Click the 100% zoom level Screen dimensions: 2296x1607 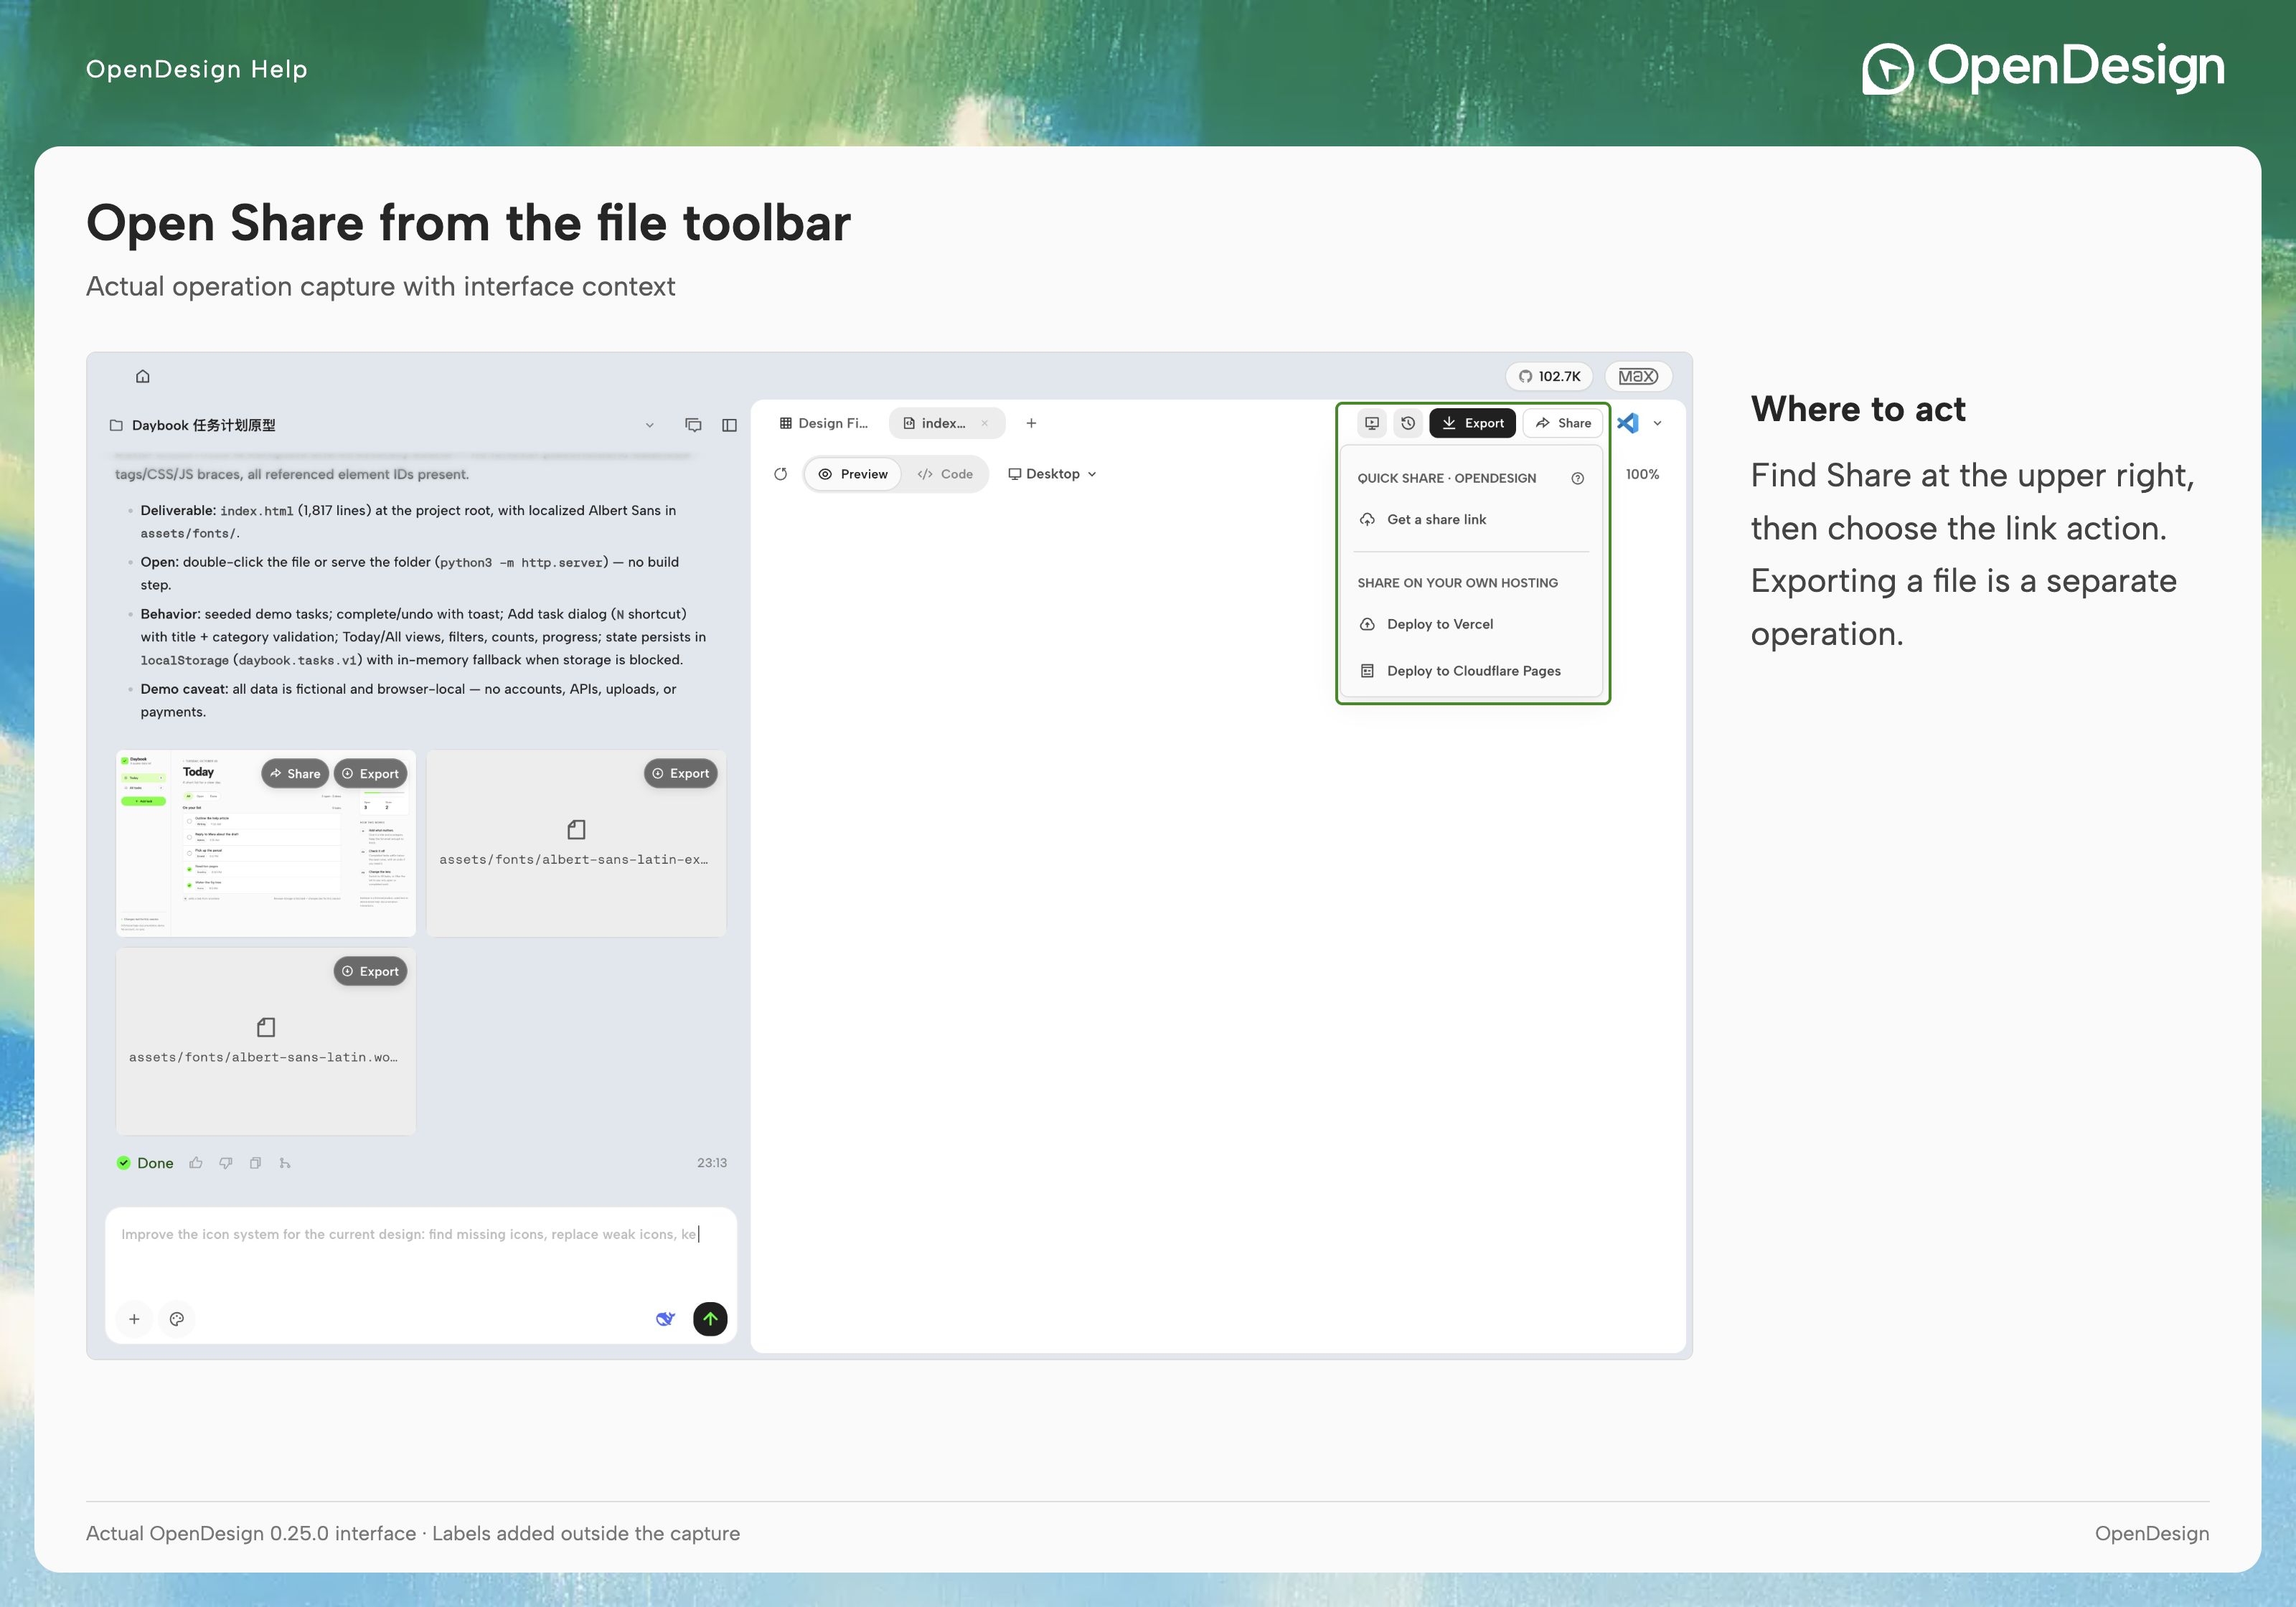(x=1642, y=474)
